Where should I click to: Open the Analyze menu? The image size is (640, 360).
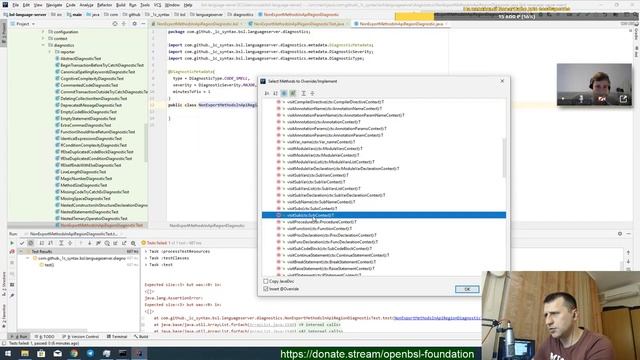(x=86, y=5)
